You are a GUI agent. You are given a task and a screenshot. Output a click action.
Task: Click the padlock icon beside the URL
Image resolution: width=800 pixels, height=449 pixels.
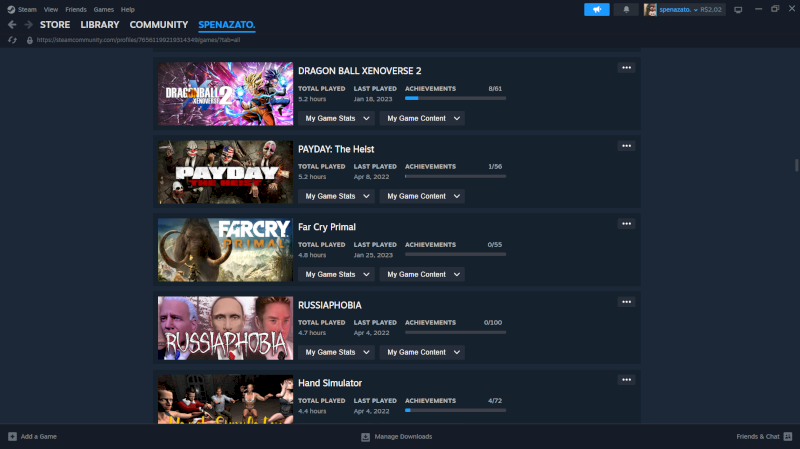30,40
